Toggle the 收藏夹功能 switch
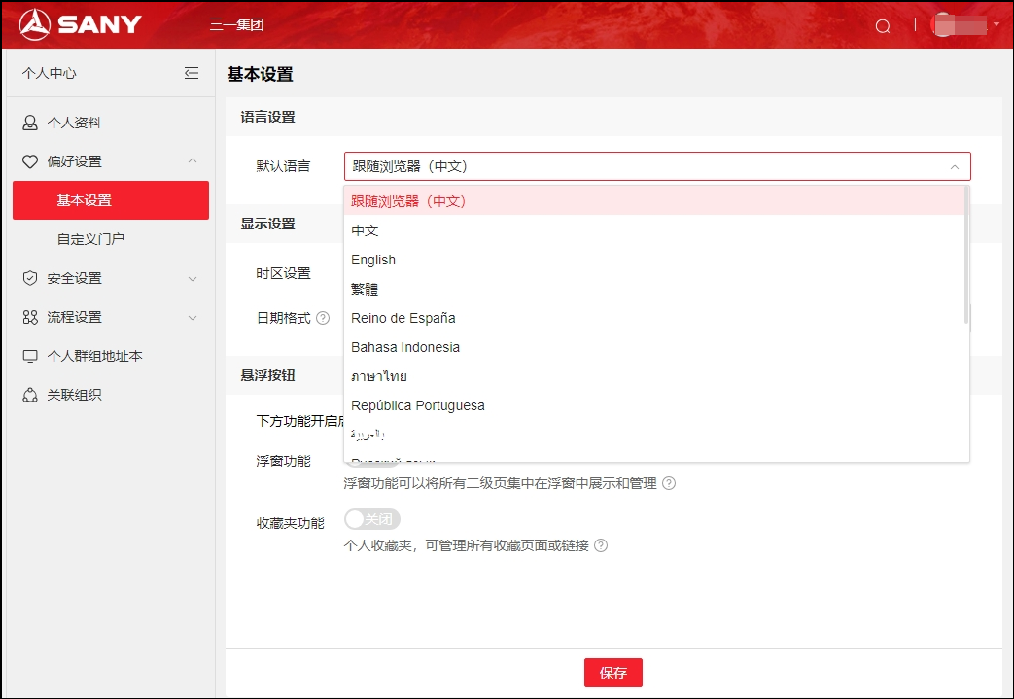The height and width of the screenshot is (699, 1014). click(372, 519)
